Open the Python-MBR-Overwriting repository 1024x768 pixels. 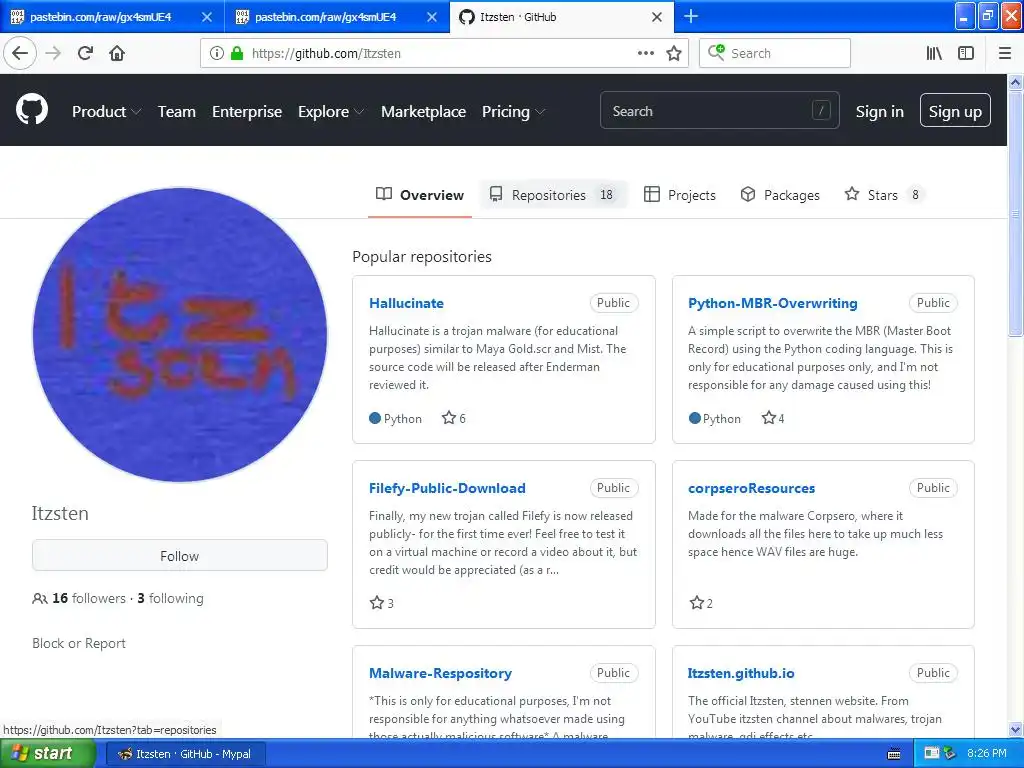[773, 303]
